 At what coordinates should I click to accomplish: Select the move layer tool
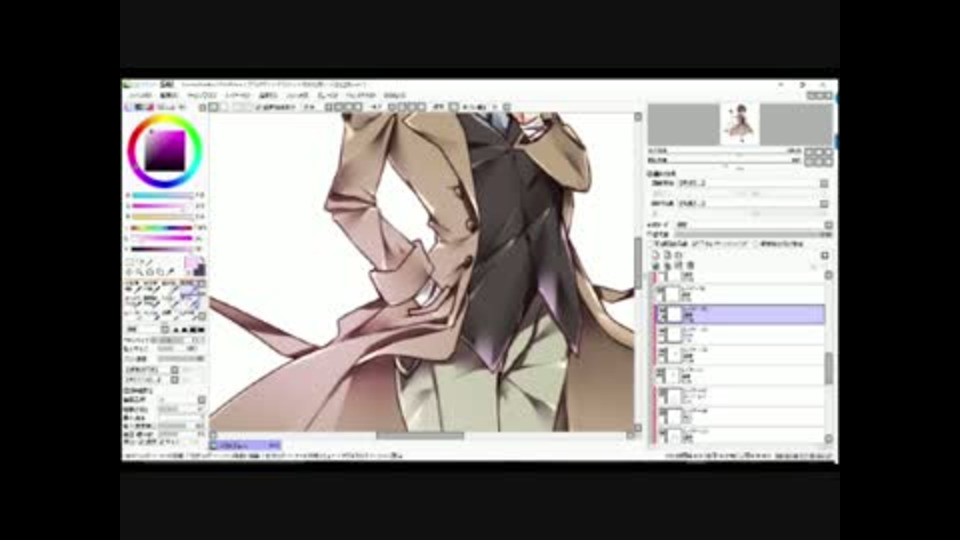[130, 272]
